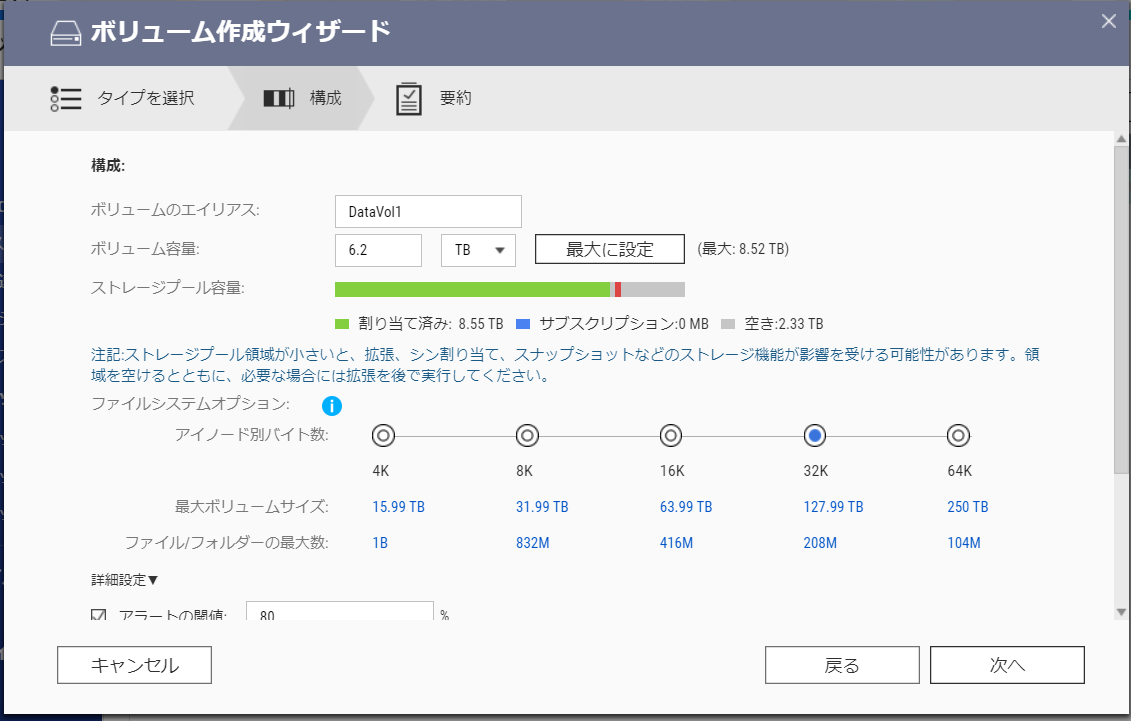The height and width of the screenshot is (721, 1131).
Task: Click the 戻る button
Action: (842, 665)
